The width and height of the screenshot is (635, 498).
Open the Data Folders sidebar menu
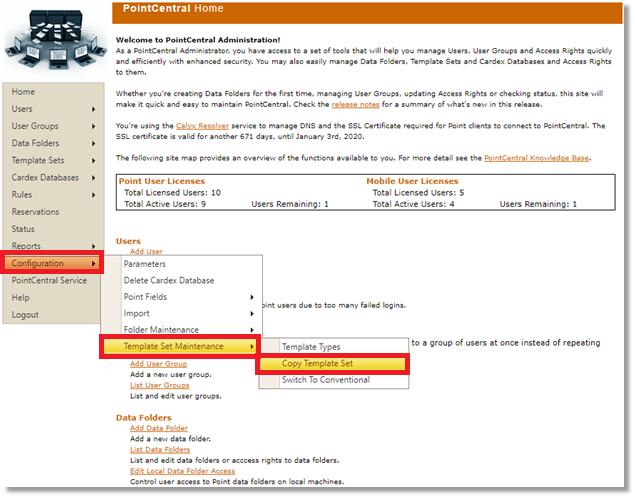click(x=35, y=143)
